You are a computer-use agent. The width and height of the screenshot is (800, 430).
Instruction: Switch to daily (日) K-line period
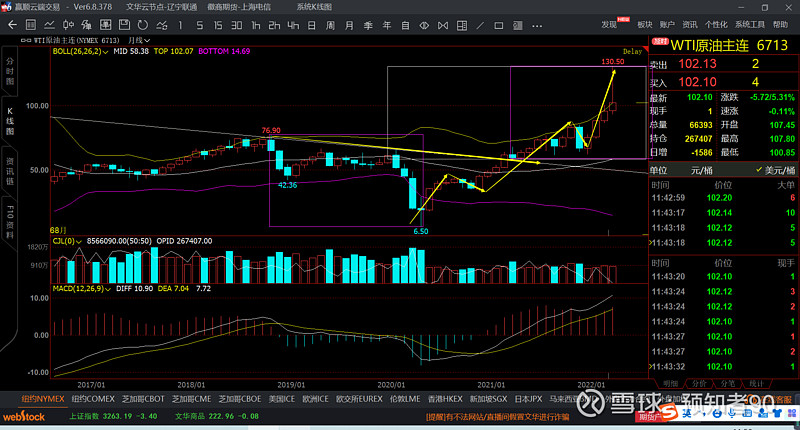coord(311,25)
